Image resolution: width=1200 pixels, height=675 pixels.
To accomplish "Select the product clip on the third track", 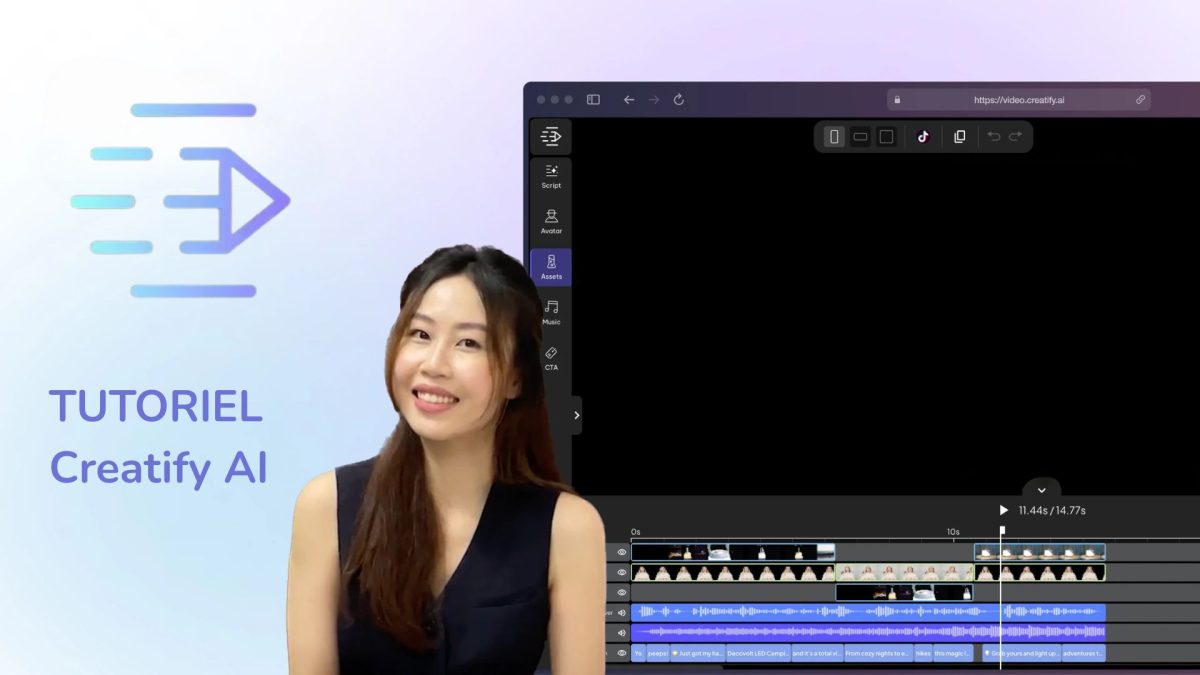I will pyautogui.click(x=904, y=593).
